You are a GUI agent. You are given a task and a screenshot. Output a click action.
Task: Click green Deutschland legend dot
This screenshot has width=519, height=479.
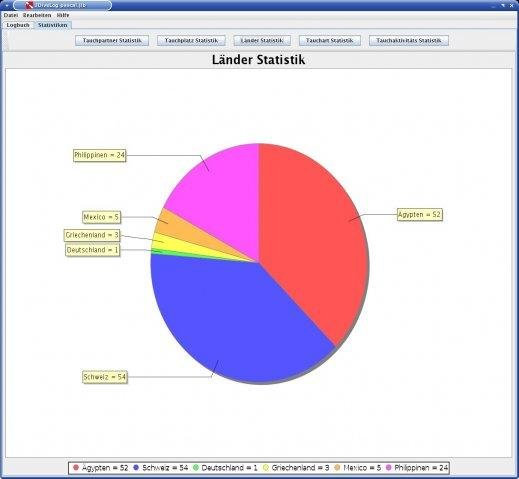point(196,468)
